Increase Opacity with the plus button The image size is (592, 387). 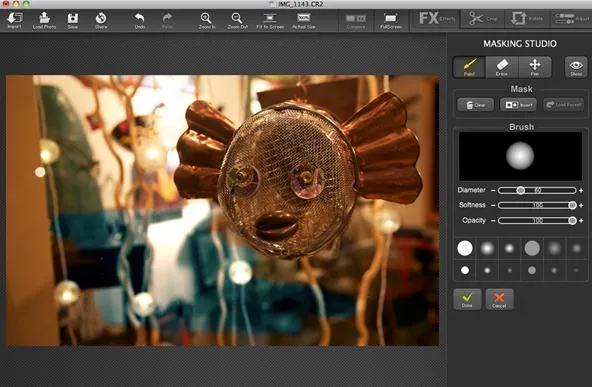[x=581, y=220]
